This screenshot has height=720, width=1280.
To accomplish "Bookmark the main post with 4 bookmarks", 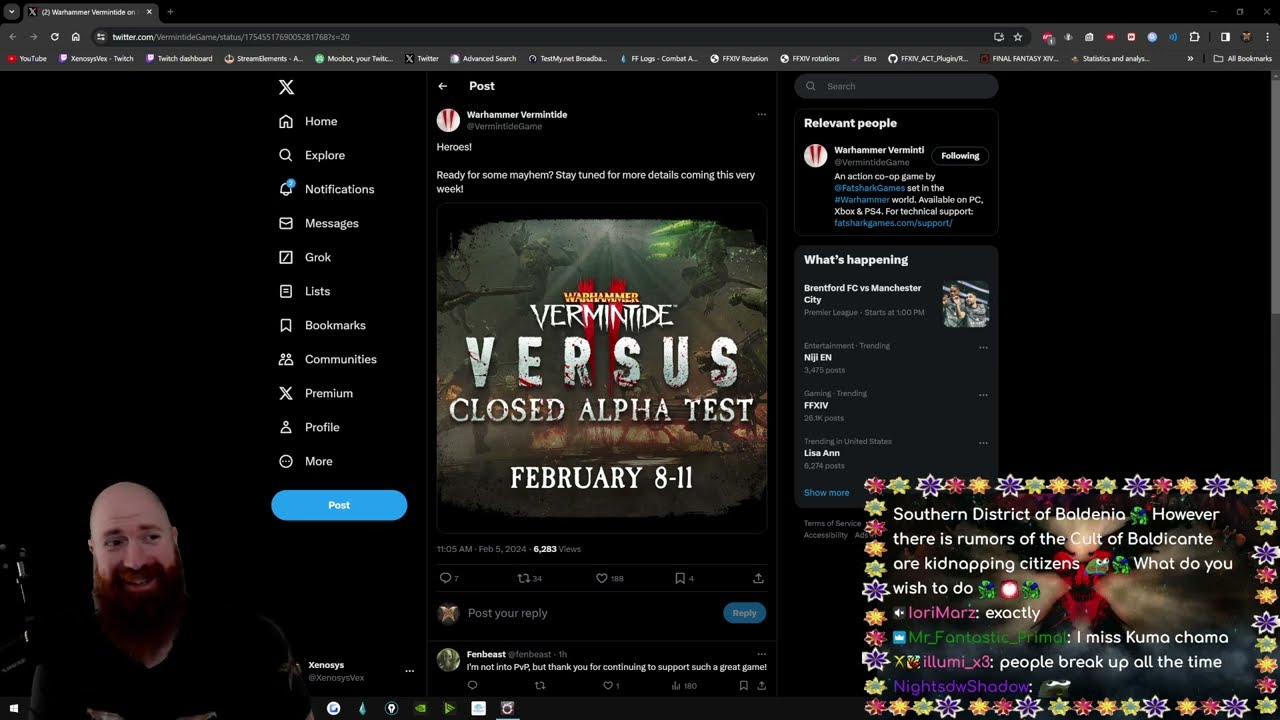I will (x=684, y=578).
